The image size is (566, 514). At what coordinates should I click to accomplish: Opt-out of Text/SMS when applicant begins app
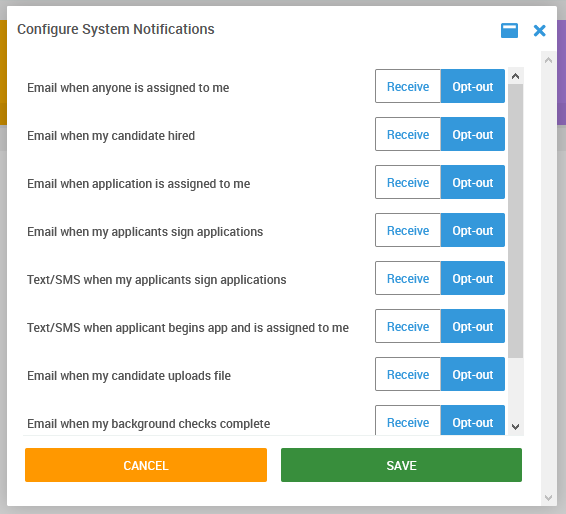pyautogui.click(x=473, y=326)
